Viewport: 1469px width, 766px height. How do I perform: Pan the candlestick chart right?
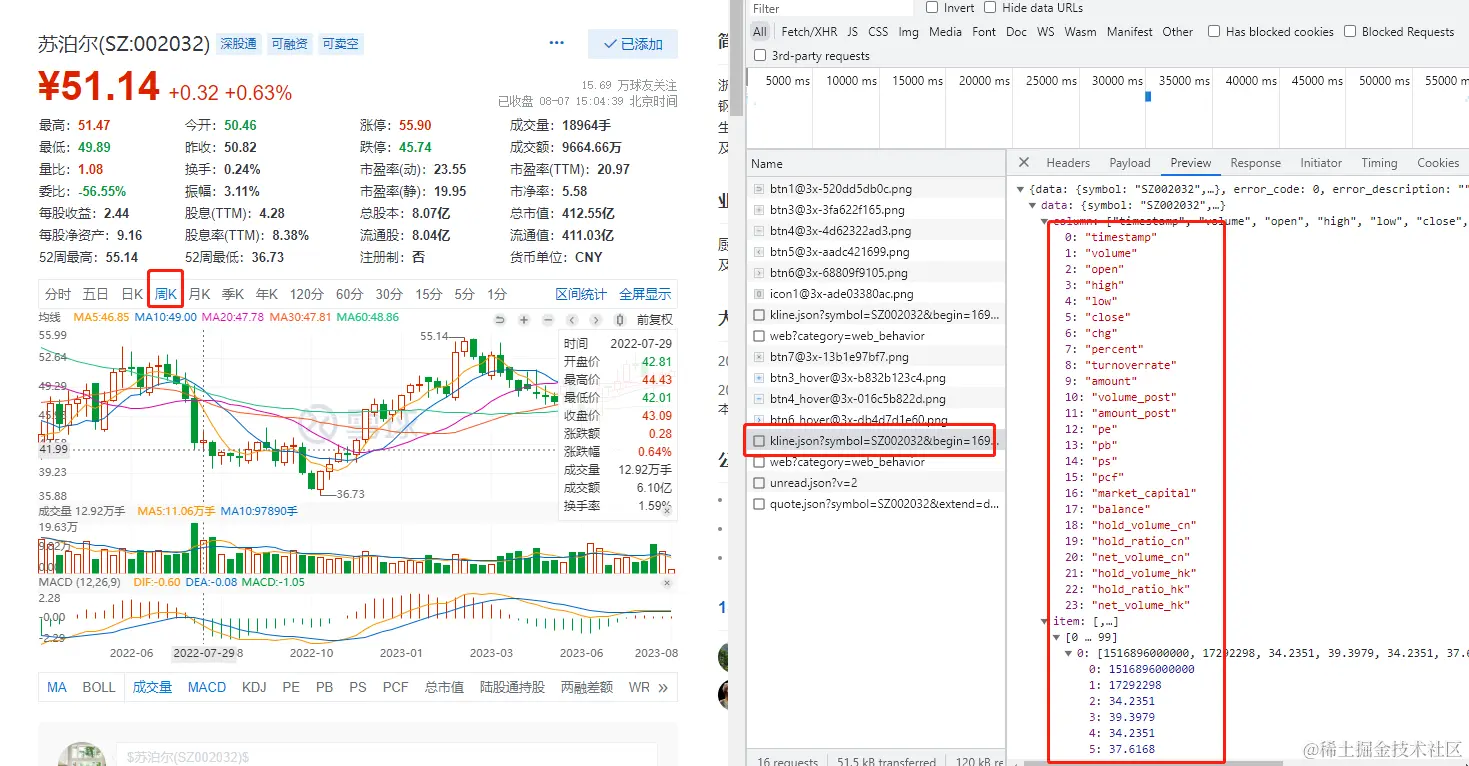coord(596,320)
